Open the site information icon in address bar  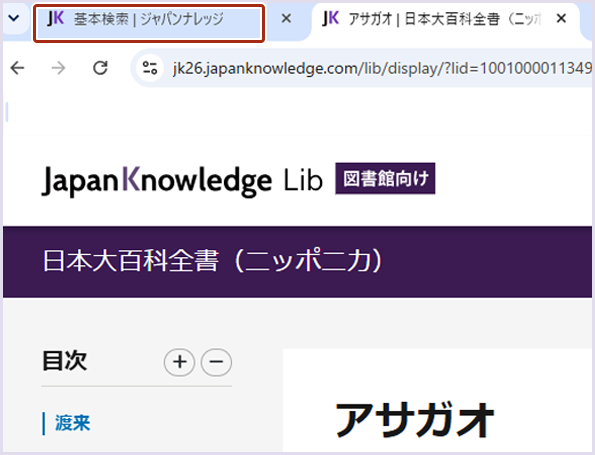pos(150,68)
